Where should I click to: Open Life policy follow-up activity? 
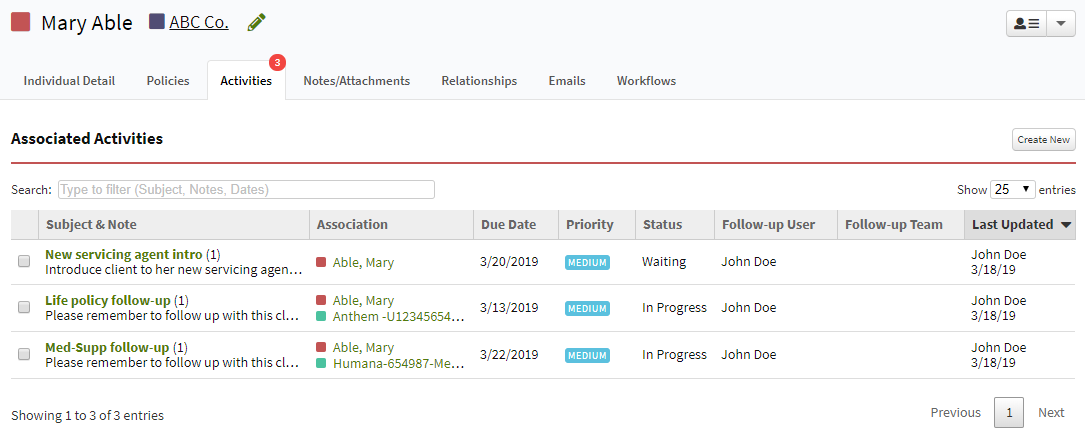coord(107,301)
